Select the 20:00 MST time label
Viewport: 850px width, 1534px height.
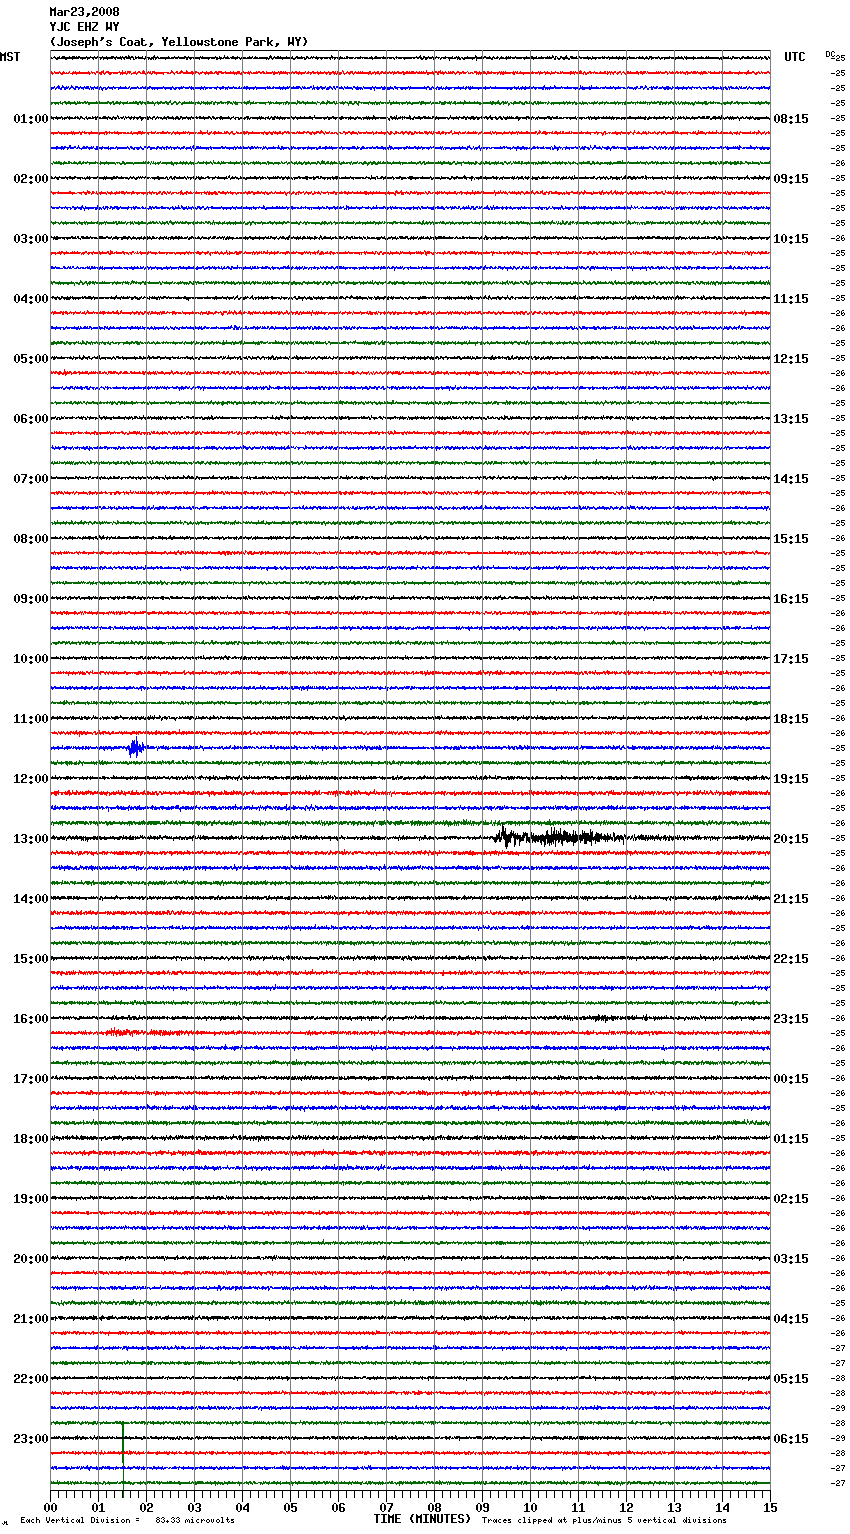(x=31, y=1259)
